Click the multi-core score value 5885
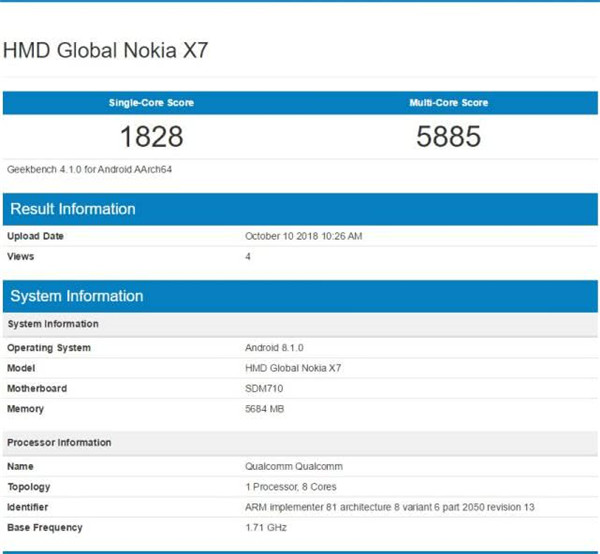 pos(449,137)
